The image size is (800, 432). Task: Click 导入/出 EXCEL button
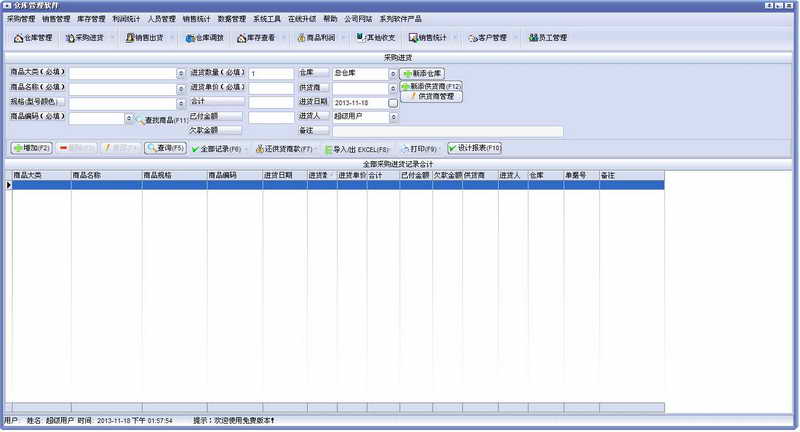tap(357, 149)
